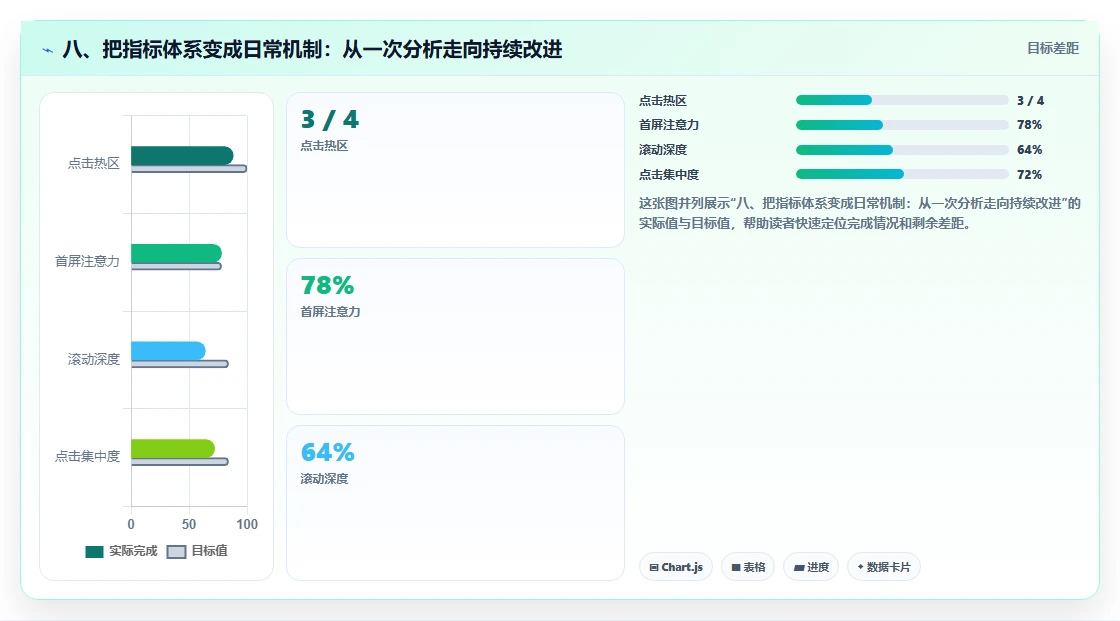Click the 滚动深度 label in progress list
Screen dimensions: 1120x621
[x=663, y=150]
